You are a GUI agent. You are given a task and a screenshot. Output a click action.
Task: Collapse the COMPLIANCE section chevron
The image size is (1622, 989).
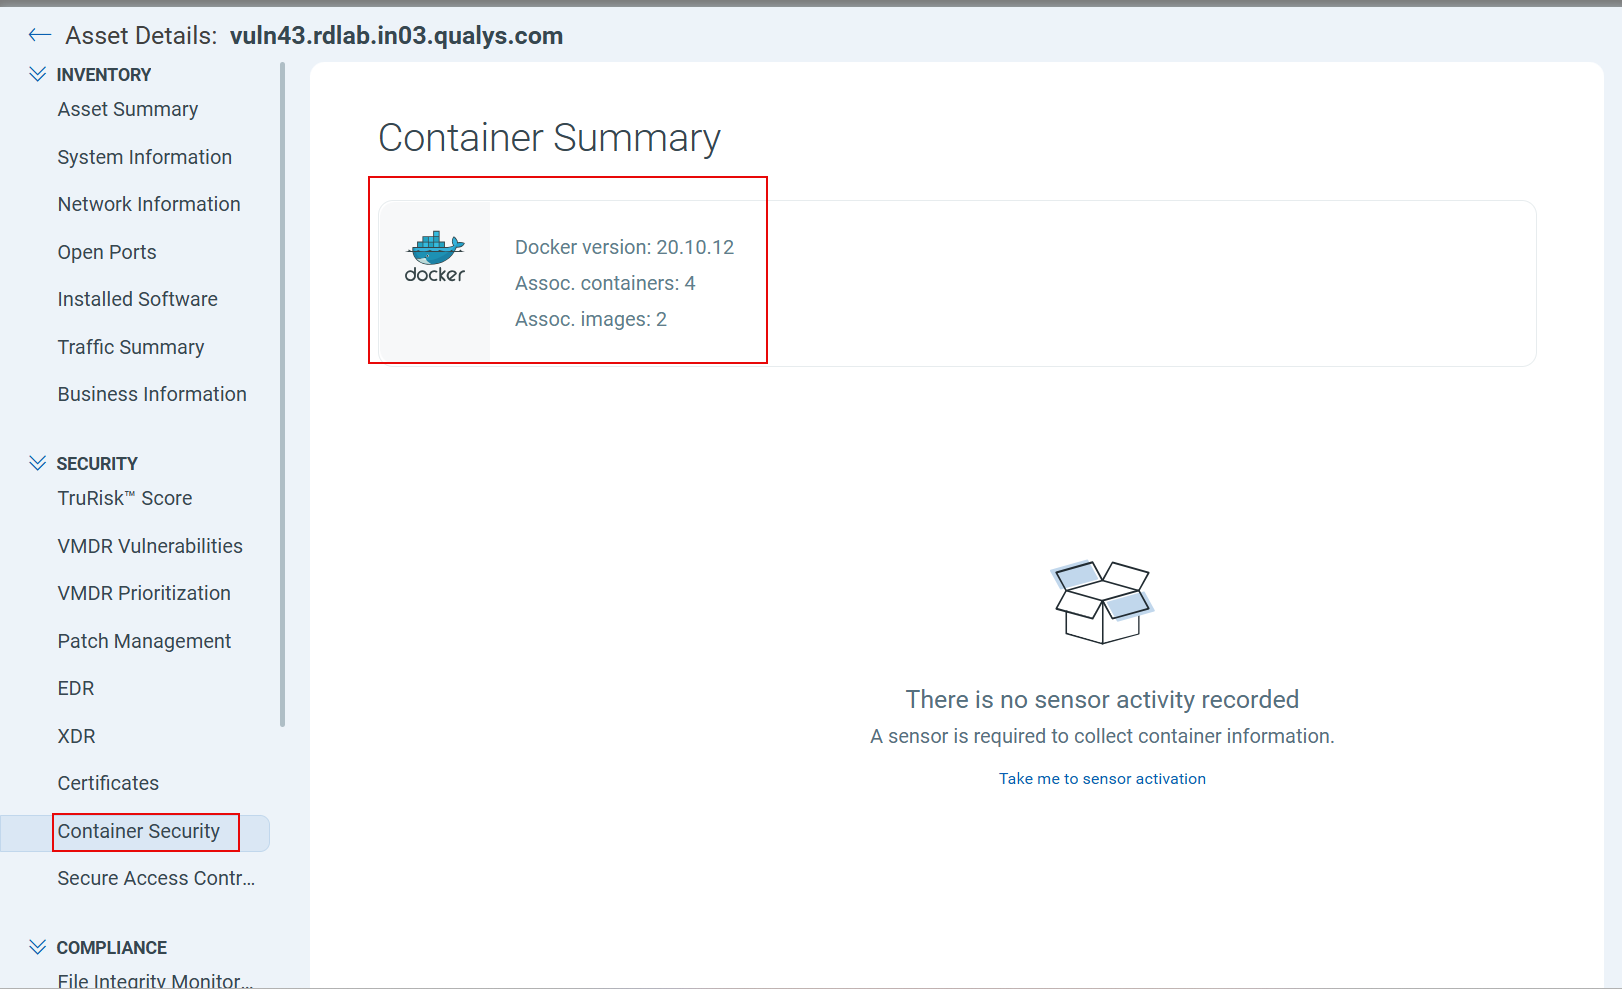(x=38, y=947)
